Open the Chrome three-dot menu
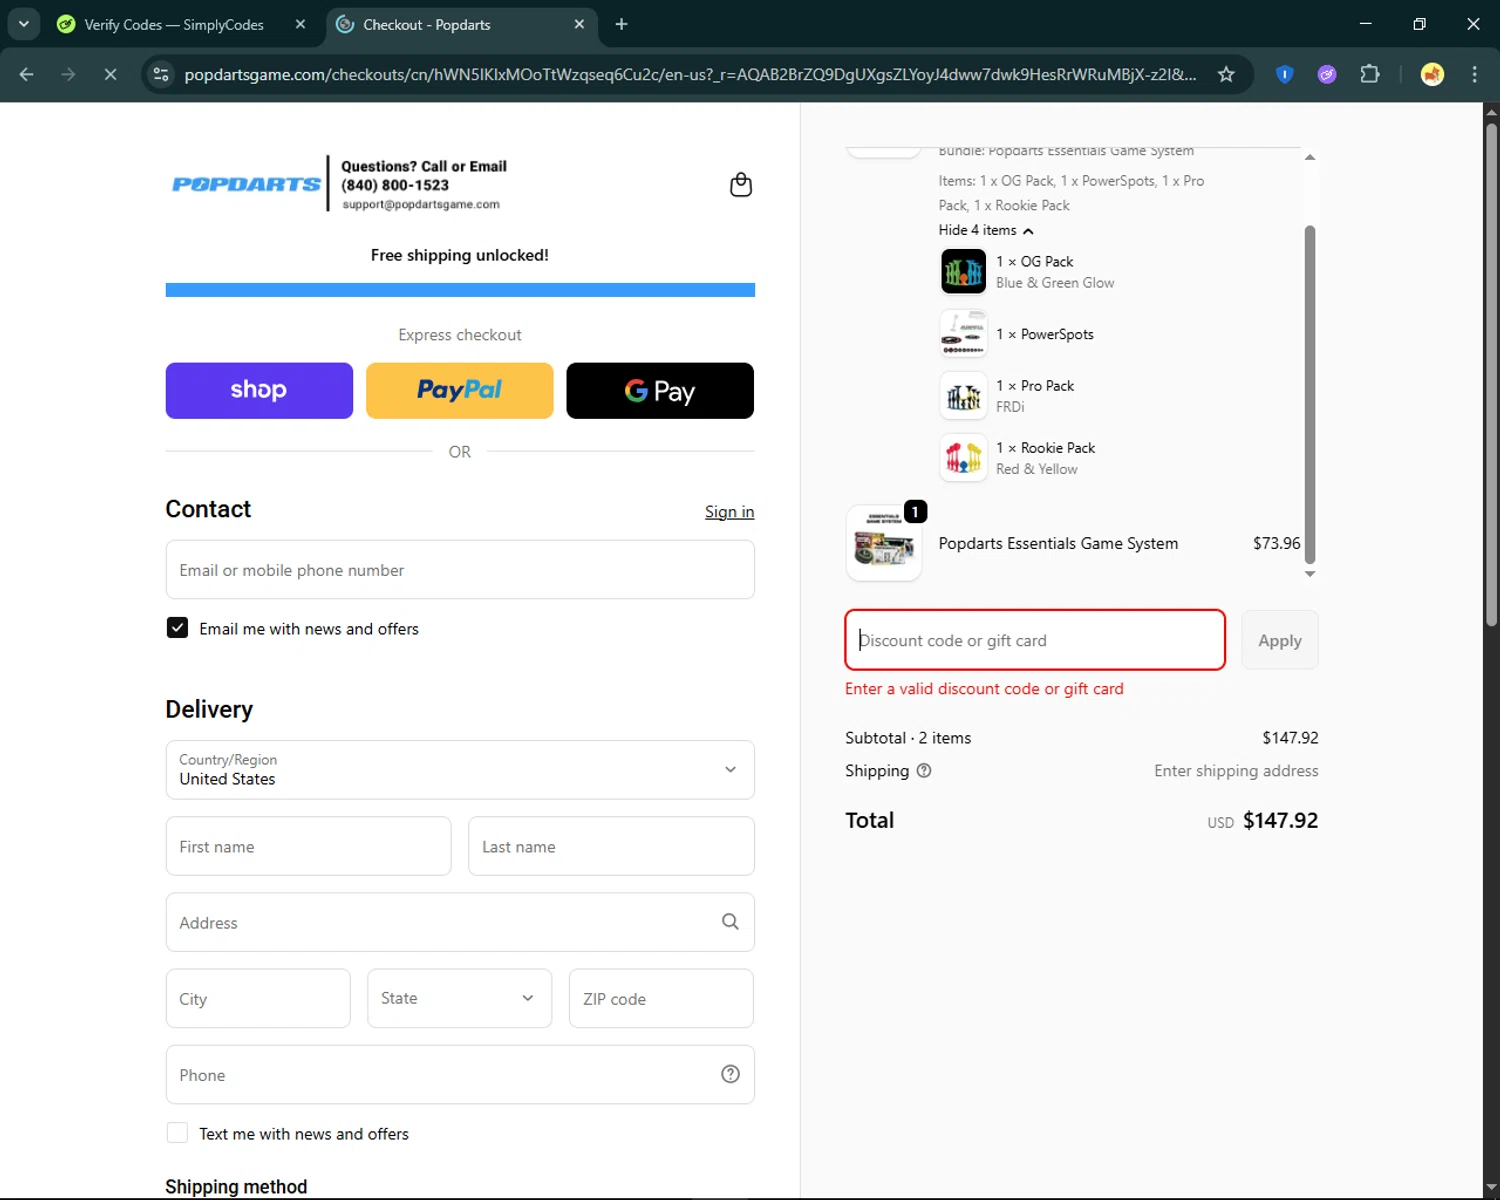The height and width of the screenshot is (1200, 1500). point(1474,74)
